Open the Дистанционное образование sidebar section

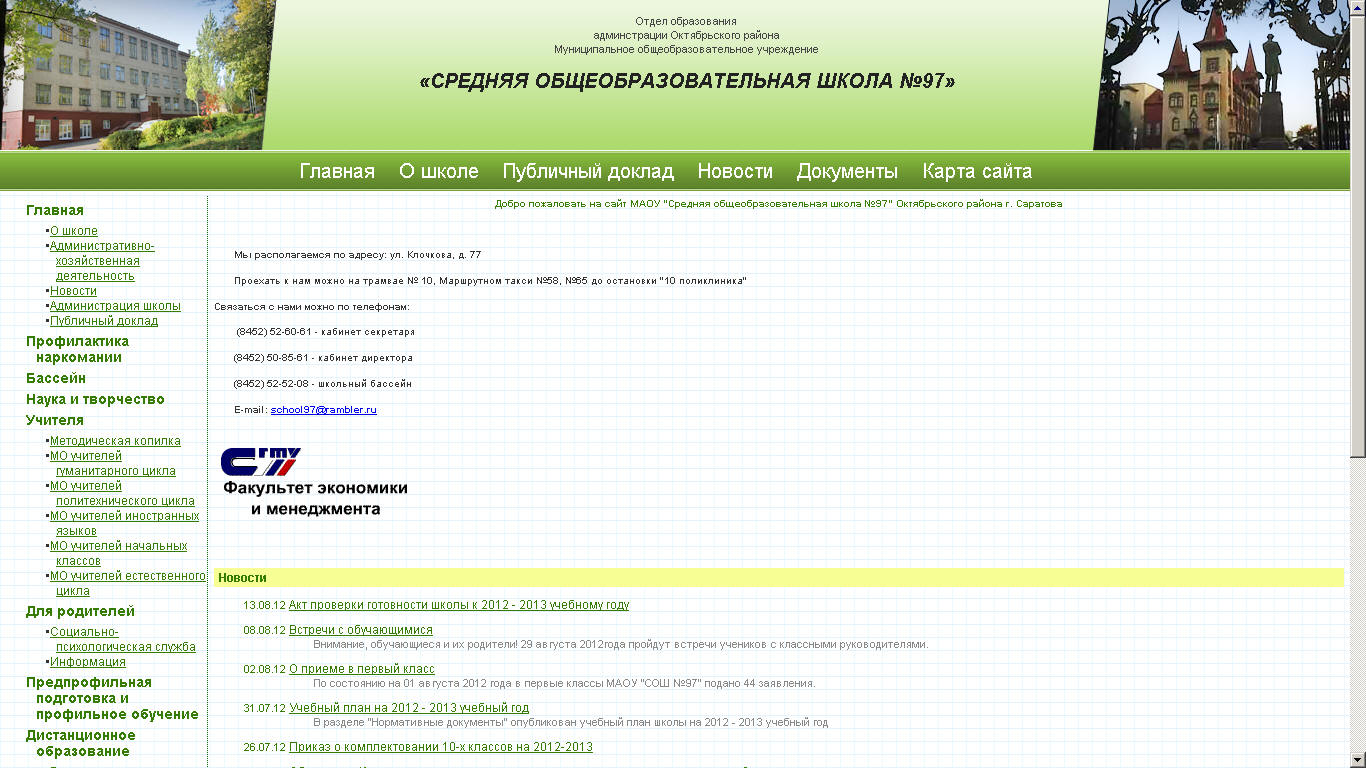point(81,743)
